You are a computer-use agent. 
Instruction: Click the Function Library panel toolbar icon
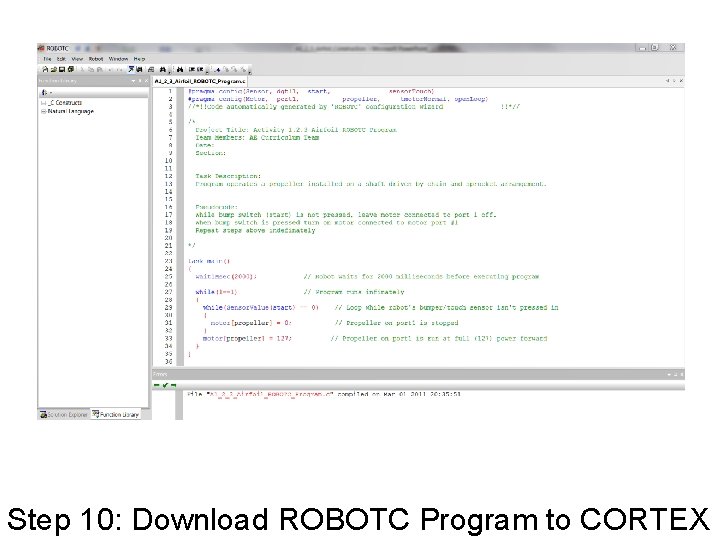coord(45,92)
